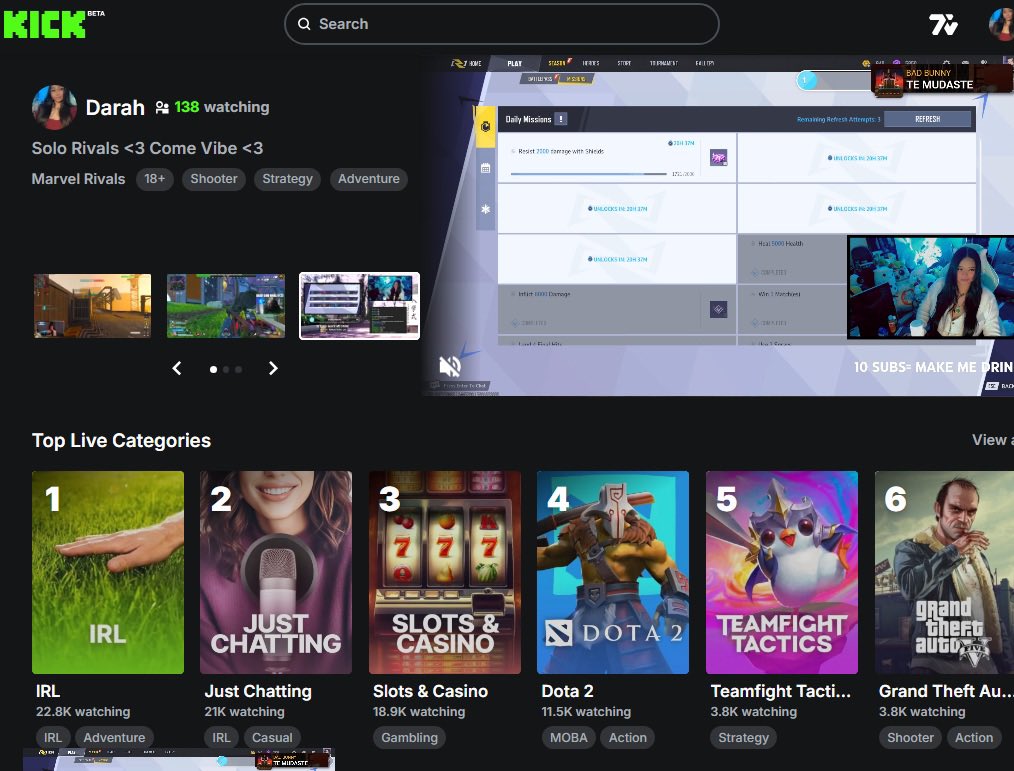Open the 7TV extension icon
1014x771 pixels.
943,25
